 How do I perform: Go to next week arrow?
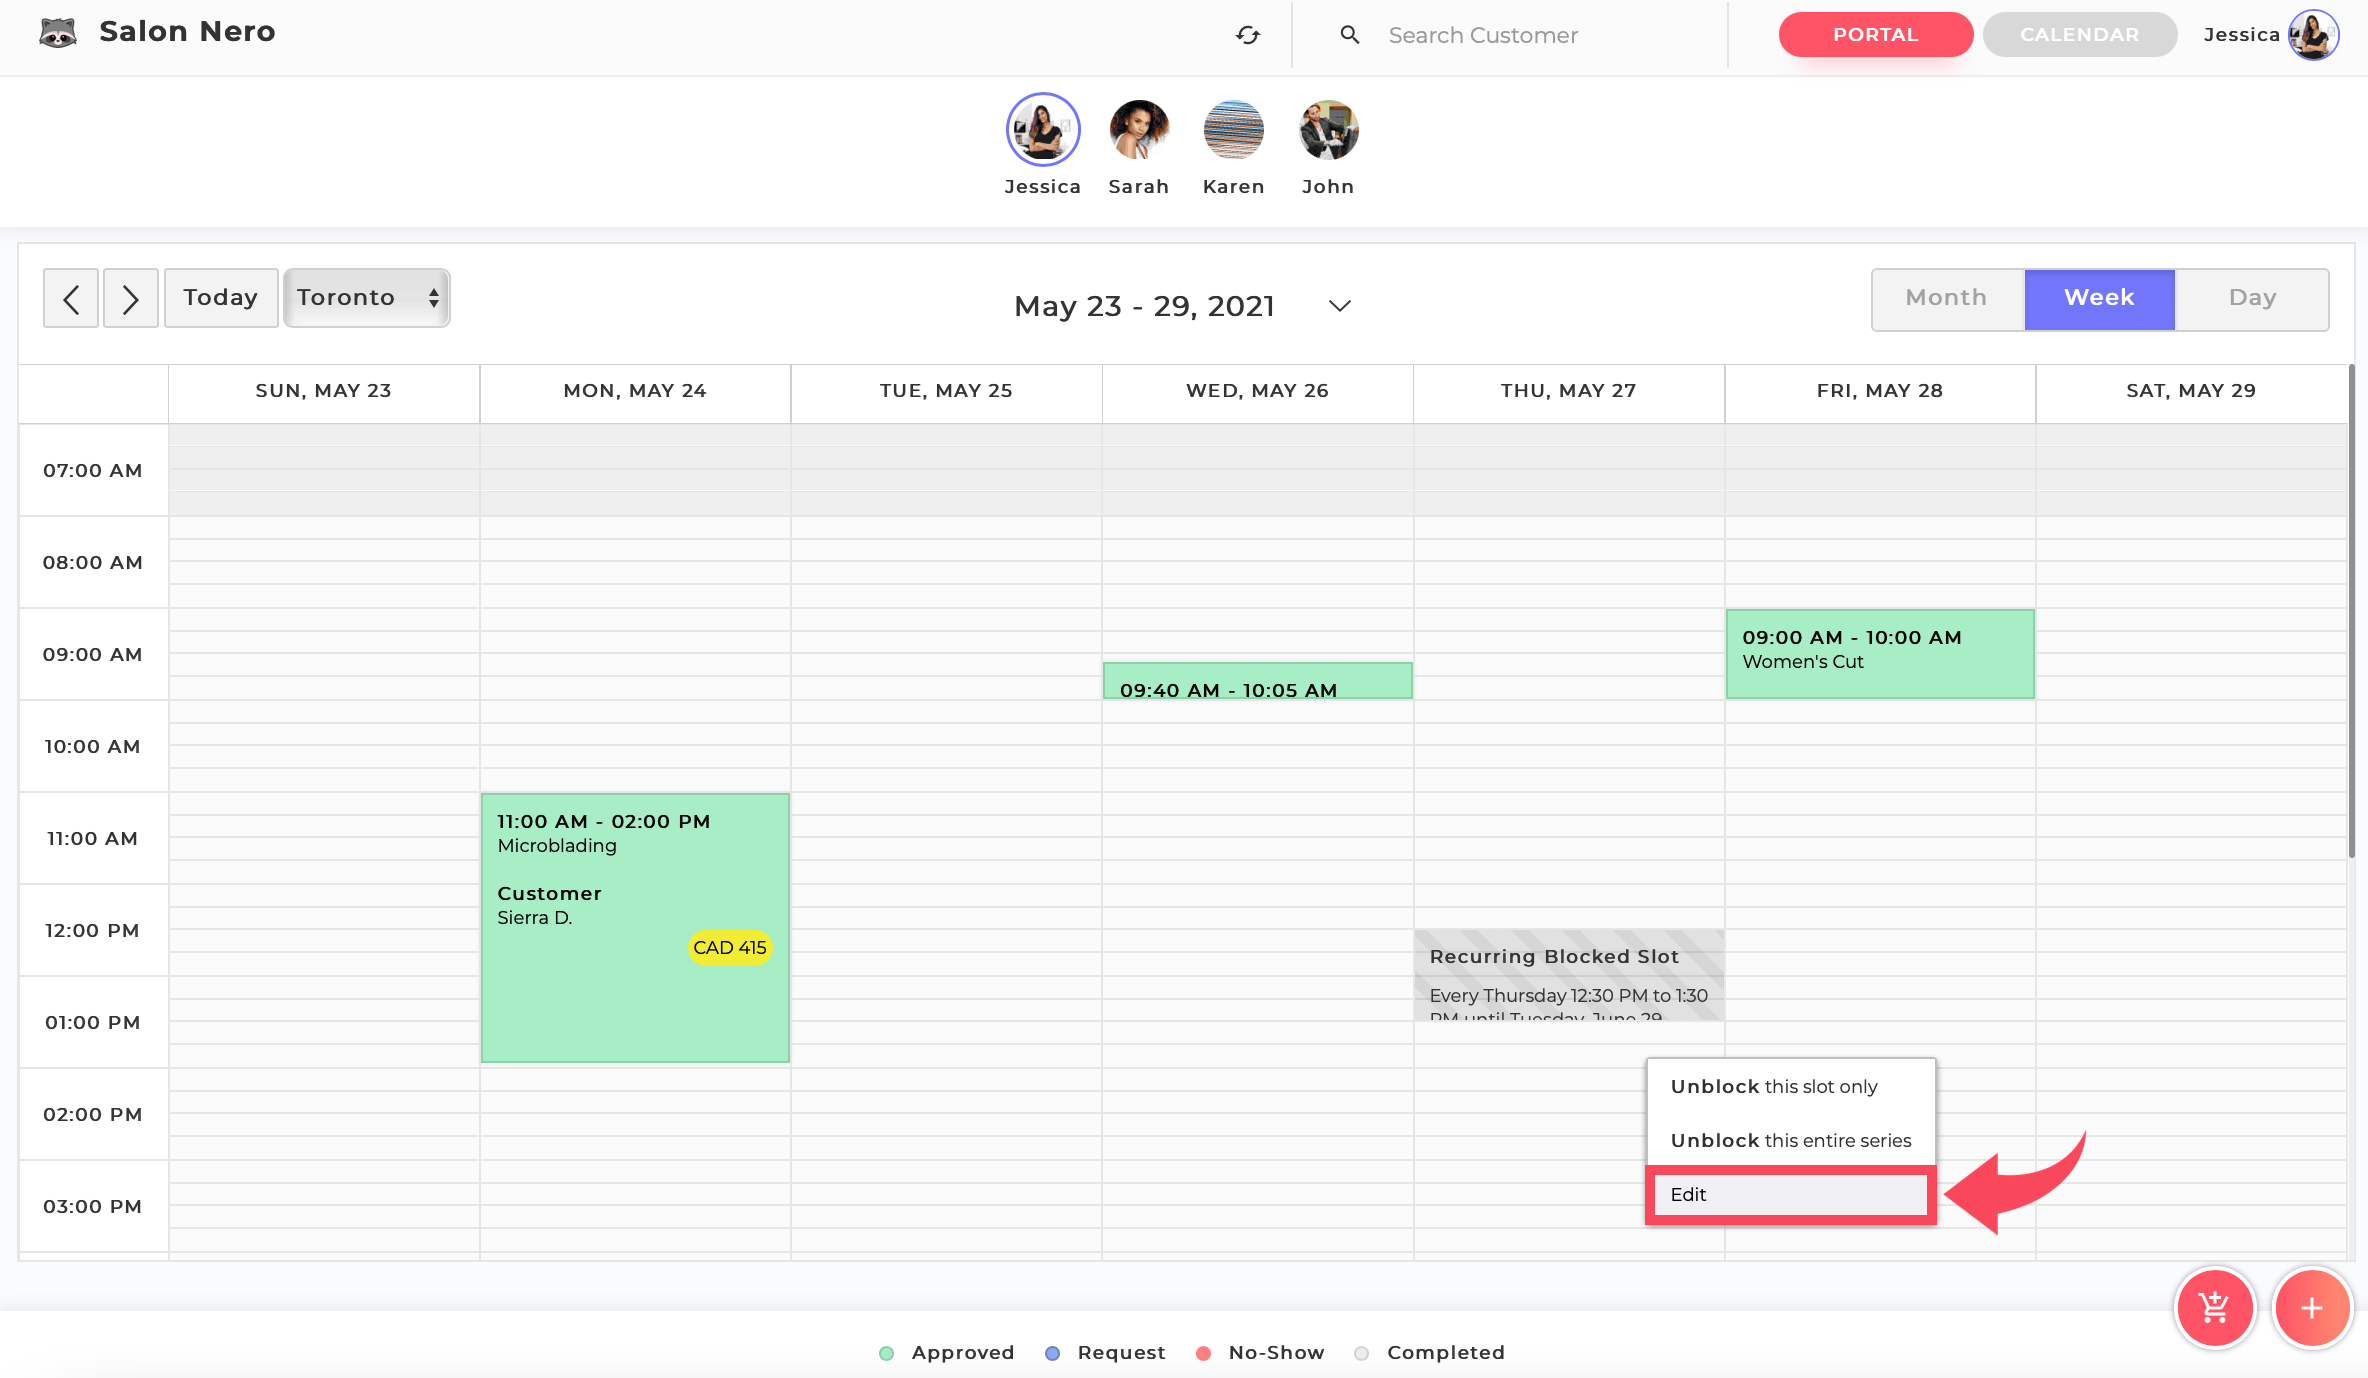131,298
